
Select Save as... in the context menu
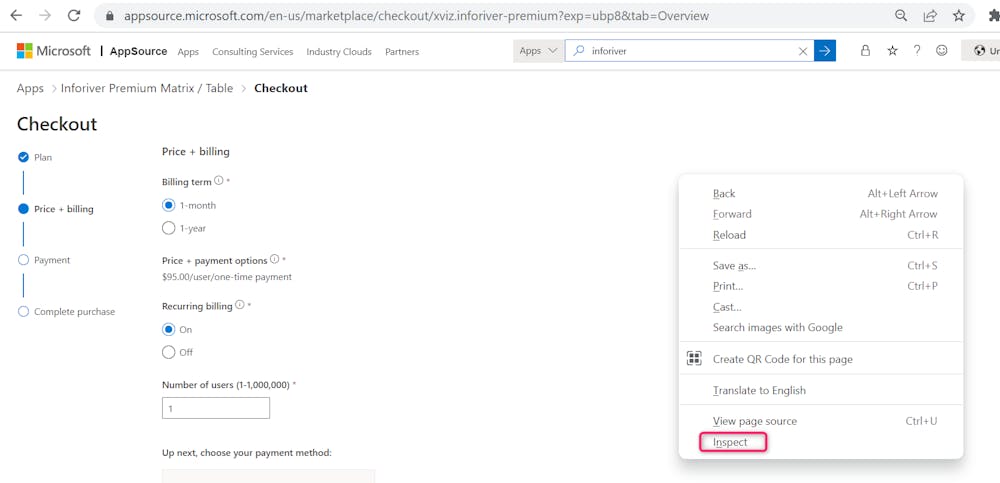[821, 265]
